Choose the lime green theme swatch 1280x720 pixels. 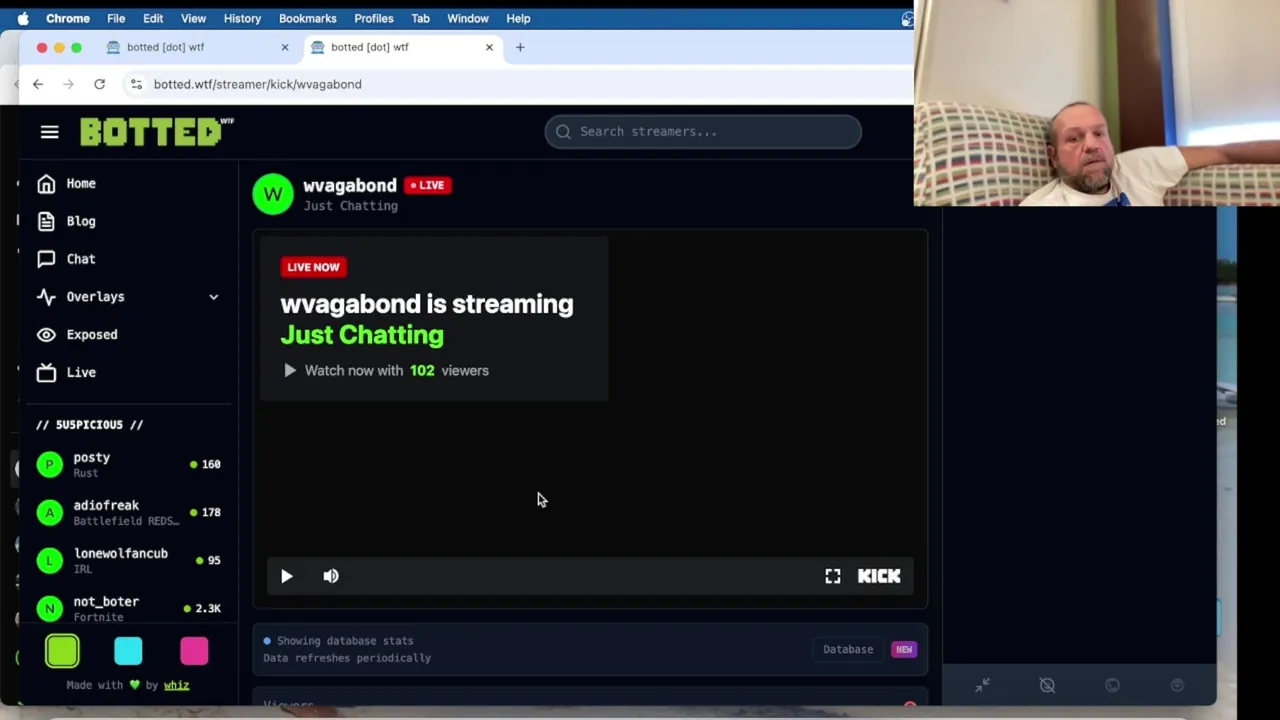click(62, 651)
